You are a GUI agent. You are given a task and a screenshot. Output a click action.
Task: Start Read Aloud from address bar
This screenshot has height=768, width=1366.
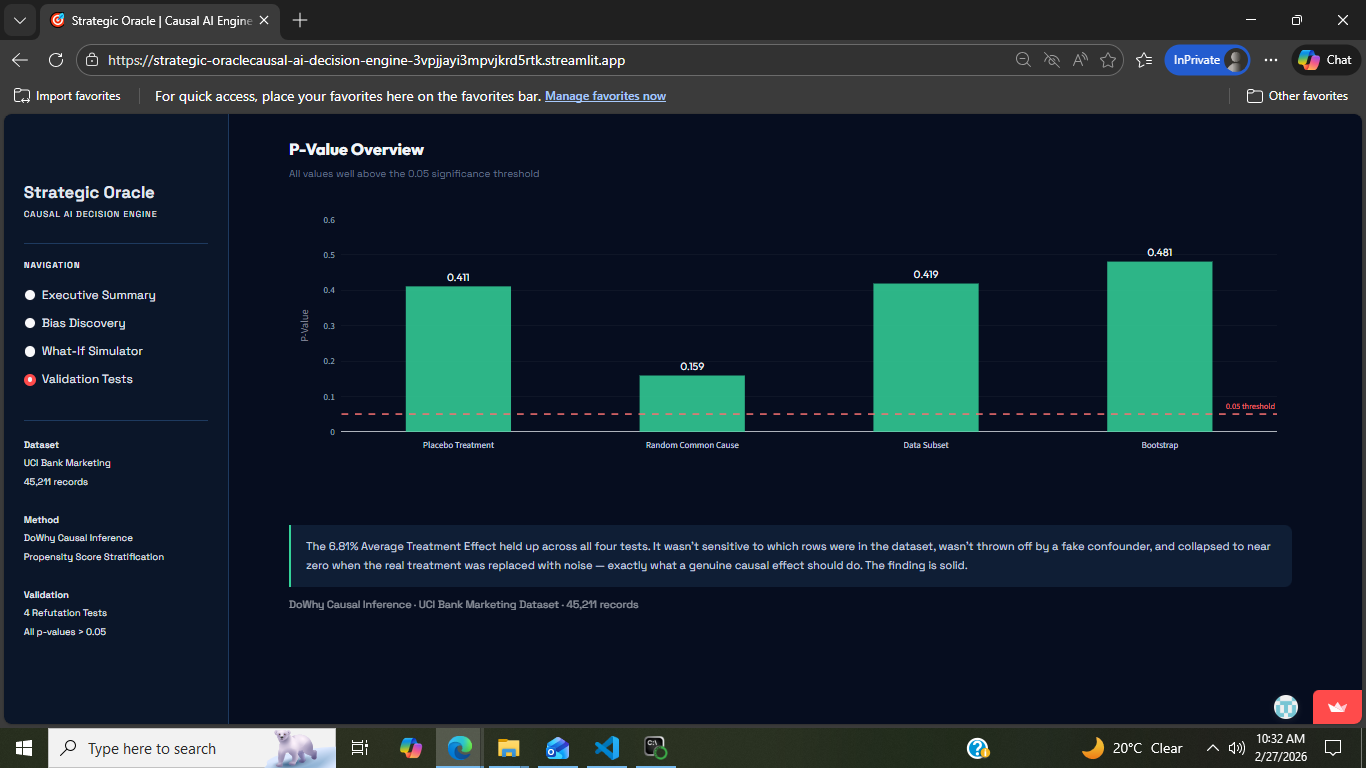point(1079,60)
